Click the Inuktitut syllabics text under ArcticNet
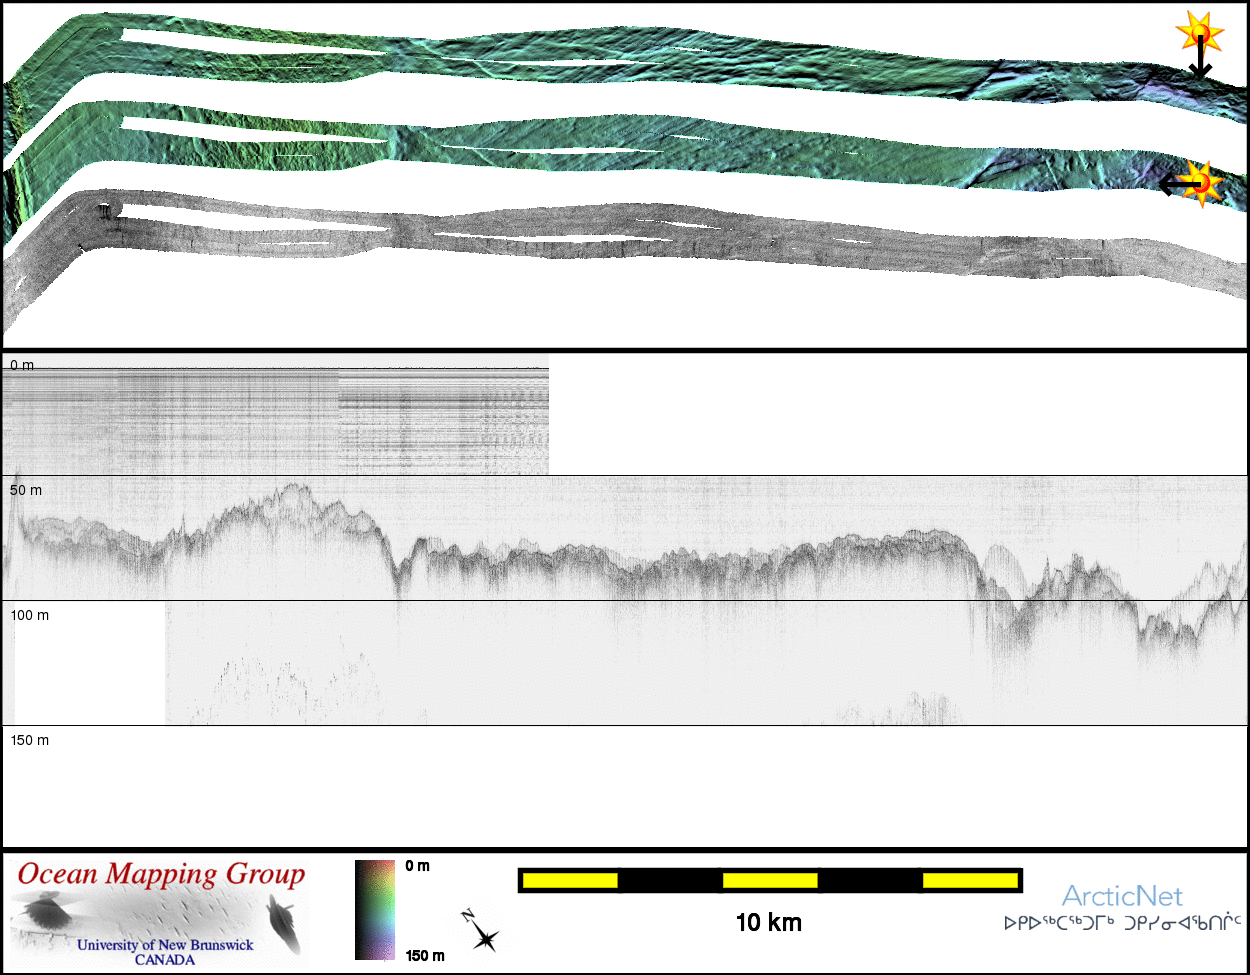Screen dimensions: 1250x975 coord(1122,923)
